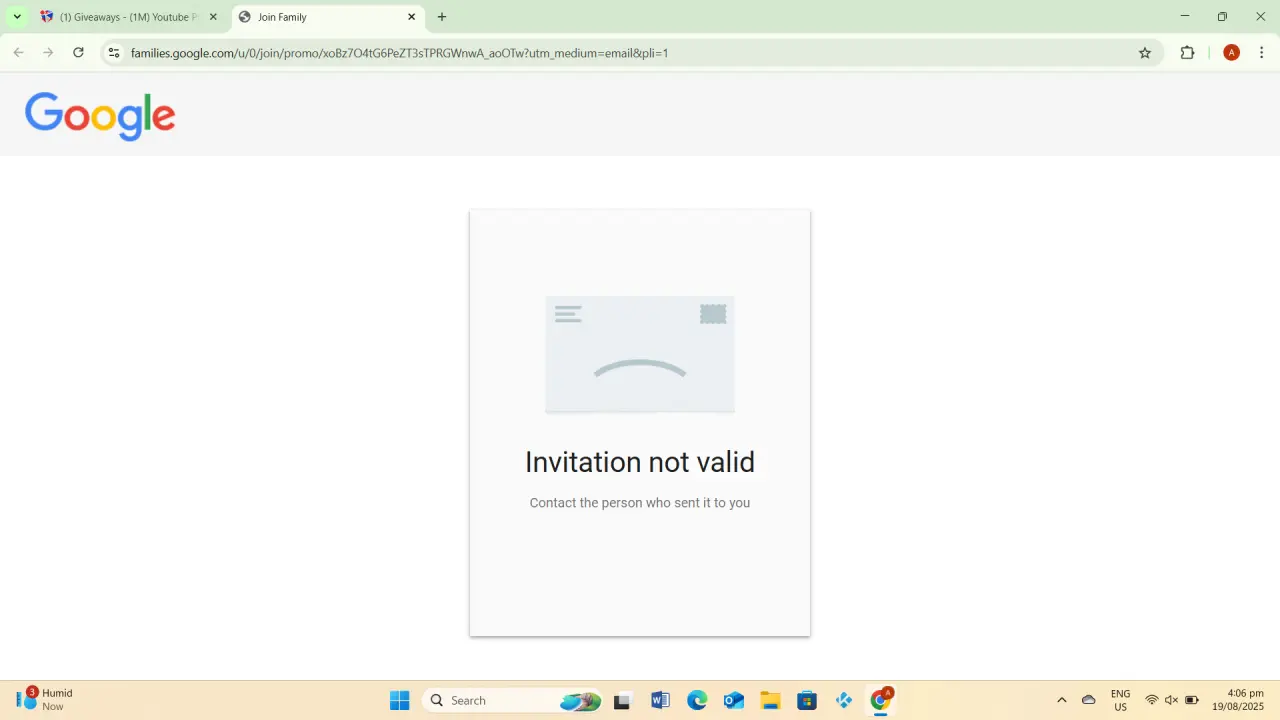Open Task View from the taskbar

click(x=623, y=700)
